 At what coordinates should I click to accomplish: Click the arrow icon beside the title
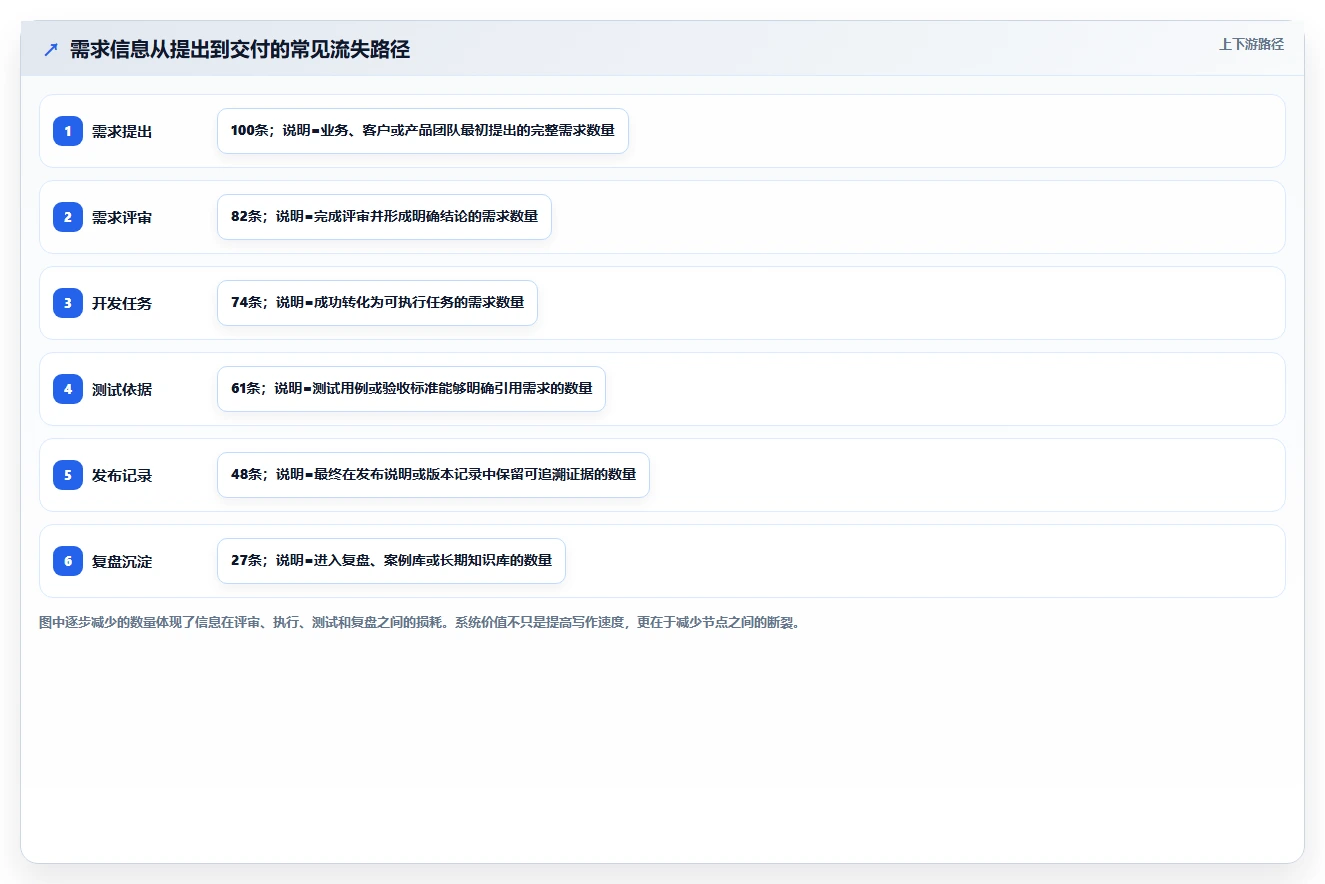coord(51,50)
